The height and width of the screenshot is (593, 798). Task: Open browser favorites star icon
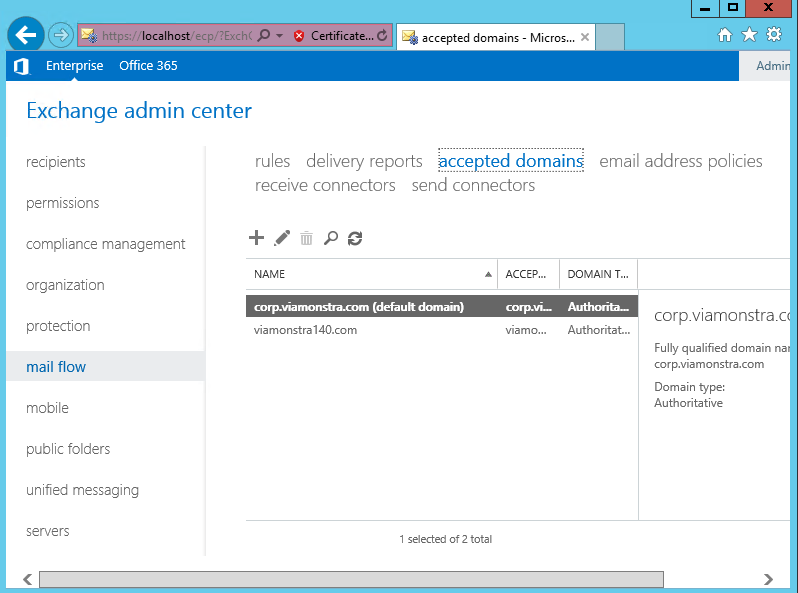[749, 35]
